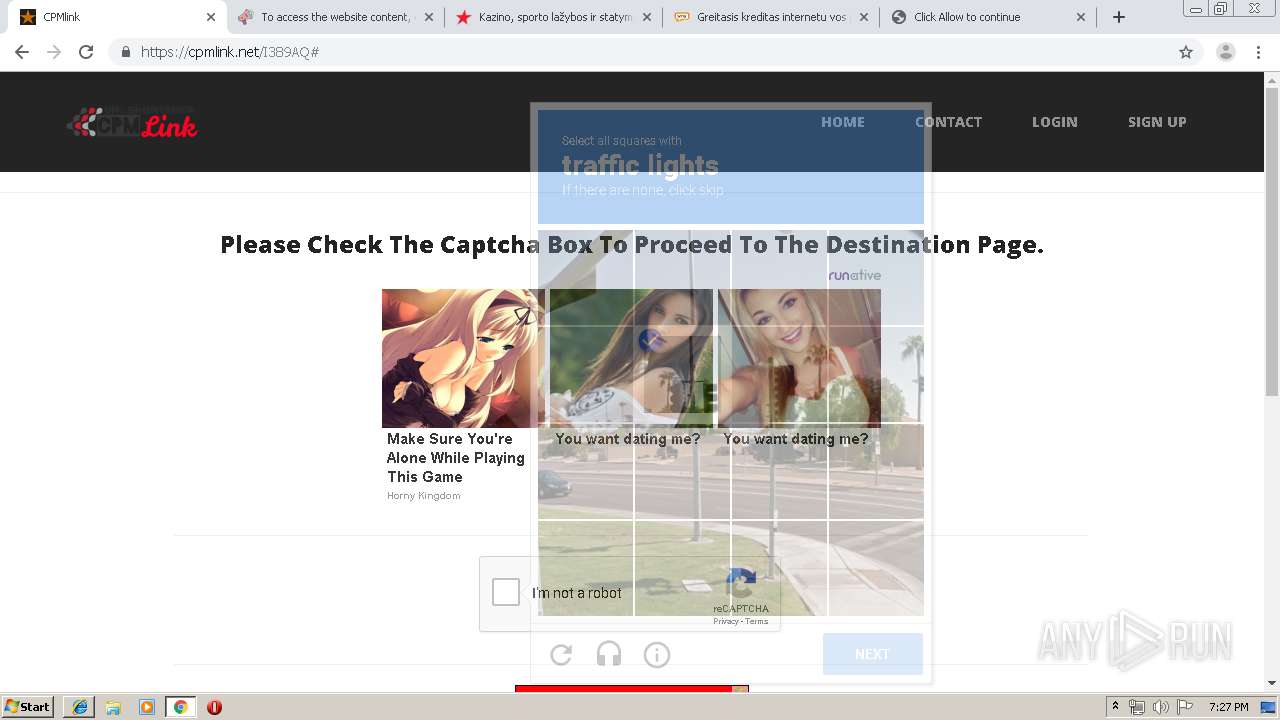1280x720 pixels.
Task: View the site padlock security info
Action: pos(126,52)
